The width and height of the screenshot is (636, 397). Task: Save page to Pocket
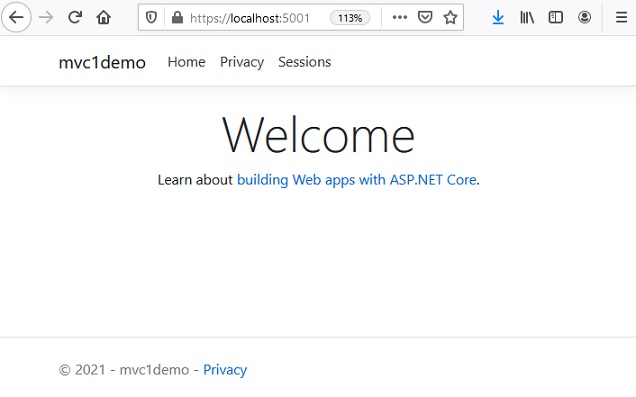click(425, 17)
